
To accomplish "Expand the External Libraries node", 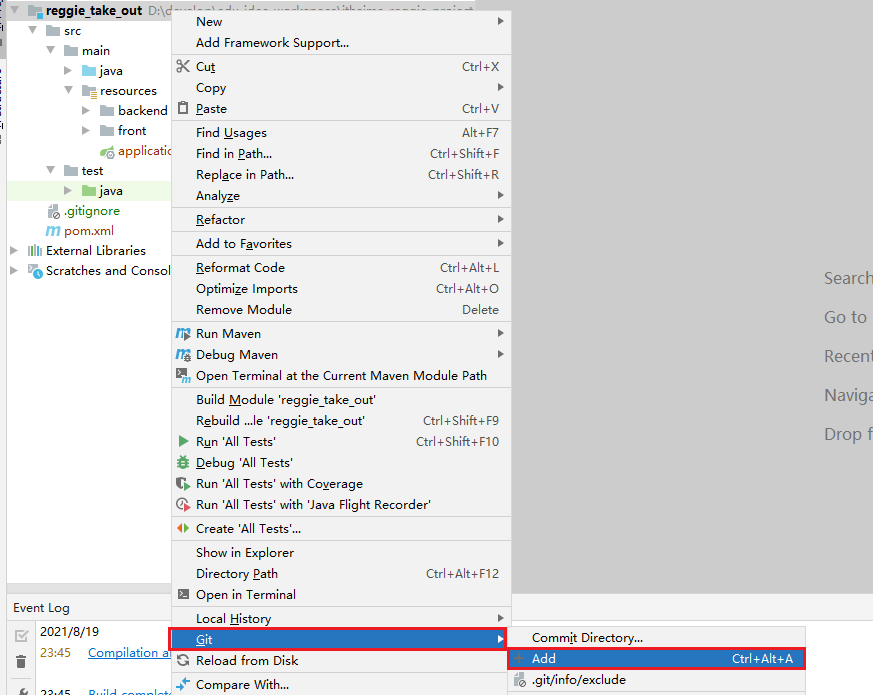I will [14, 251].
